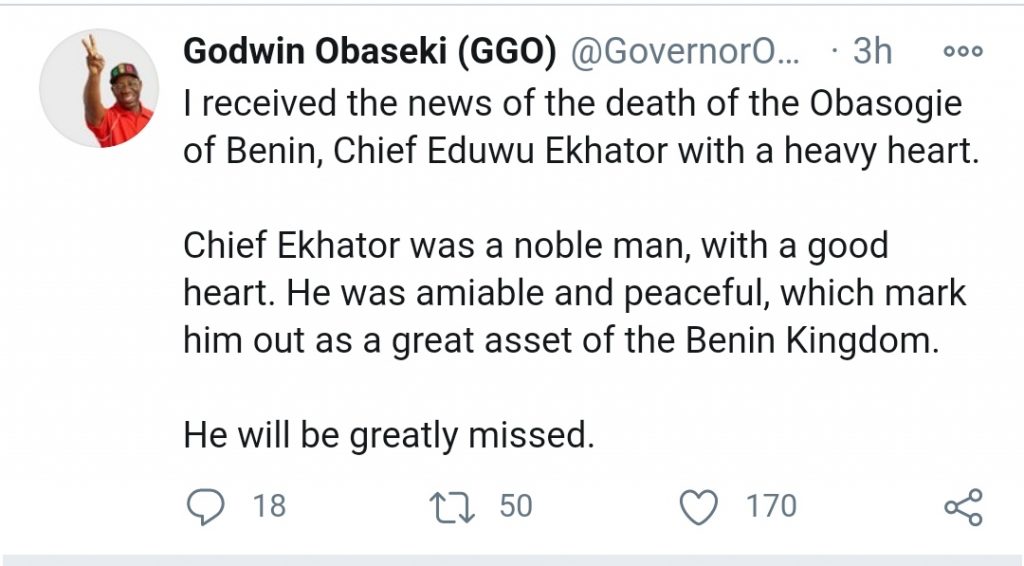Click the reply speech bubble icon
The width and height of the screenshot is (1024, 566).
(x=207, y=506)
